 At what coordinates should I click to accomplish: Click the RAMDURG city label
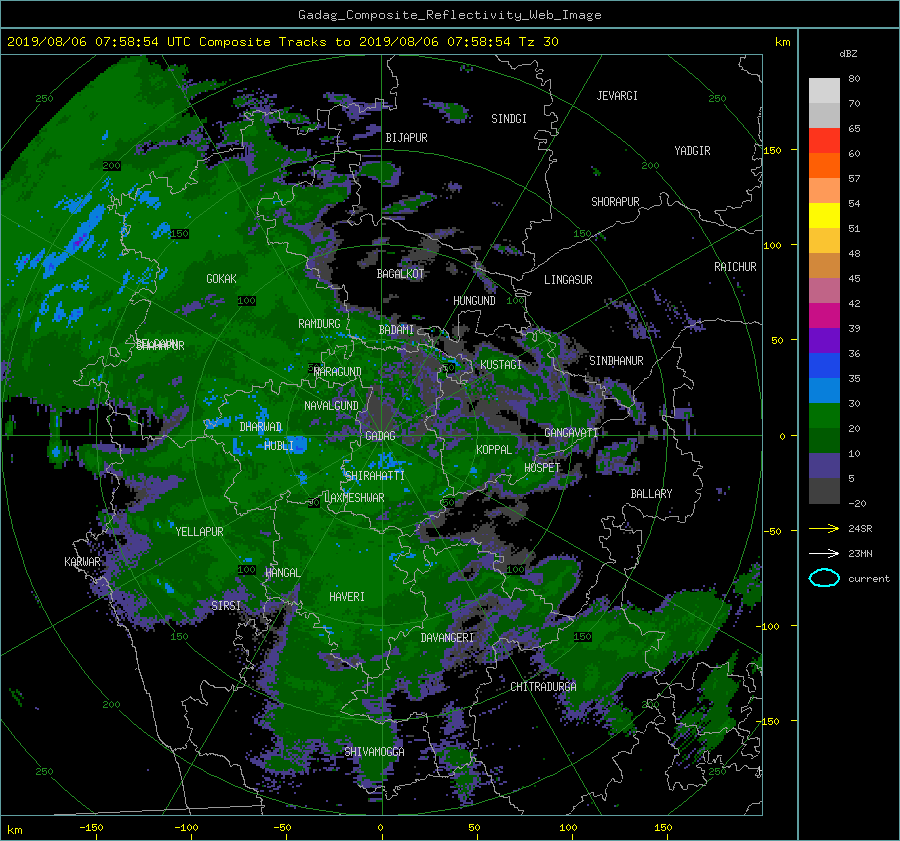coord(319,324)
